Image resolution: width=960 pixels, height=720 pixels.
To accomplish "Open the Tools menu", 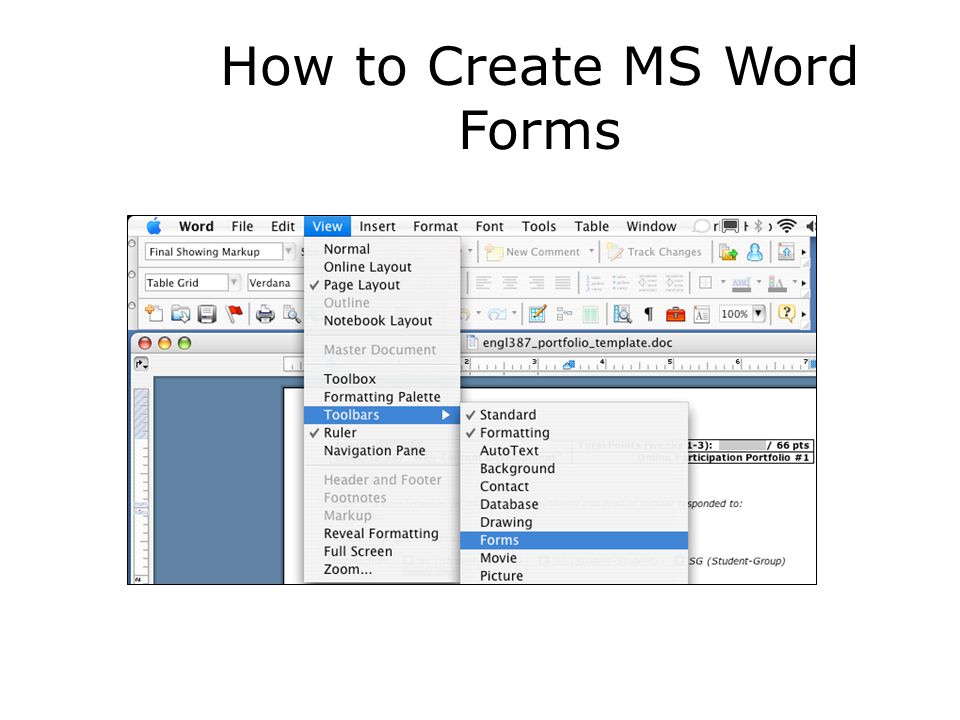I will (539, 226).
